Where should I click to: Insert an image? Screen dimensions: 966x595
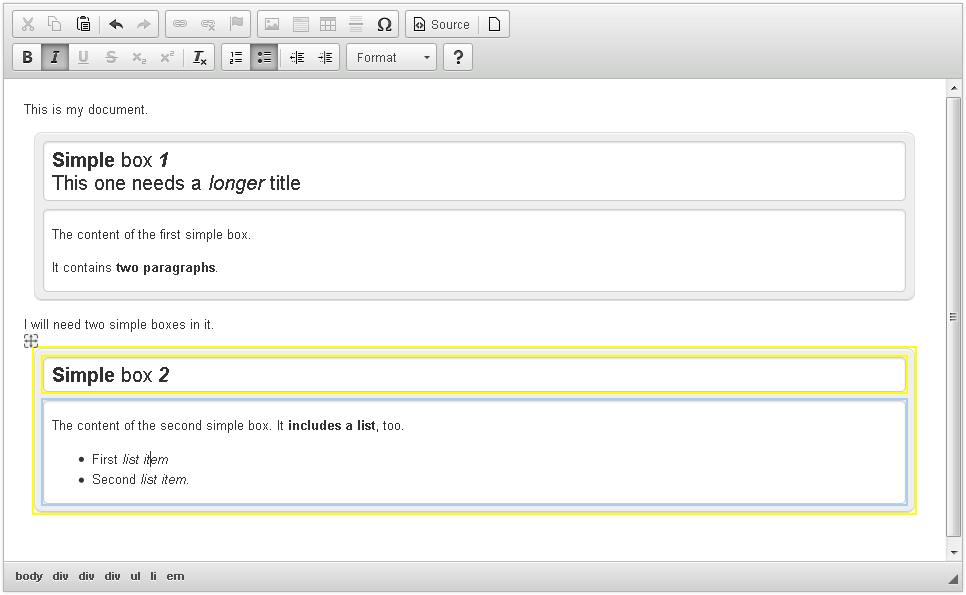[272, 24]
